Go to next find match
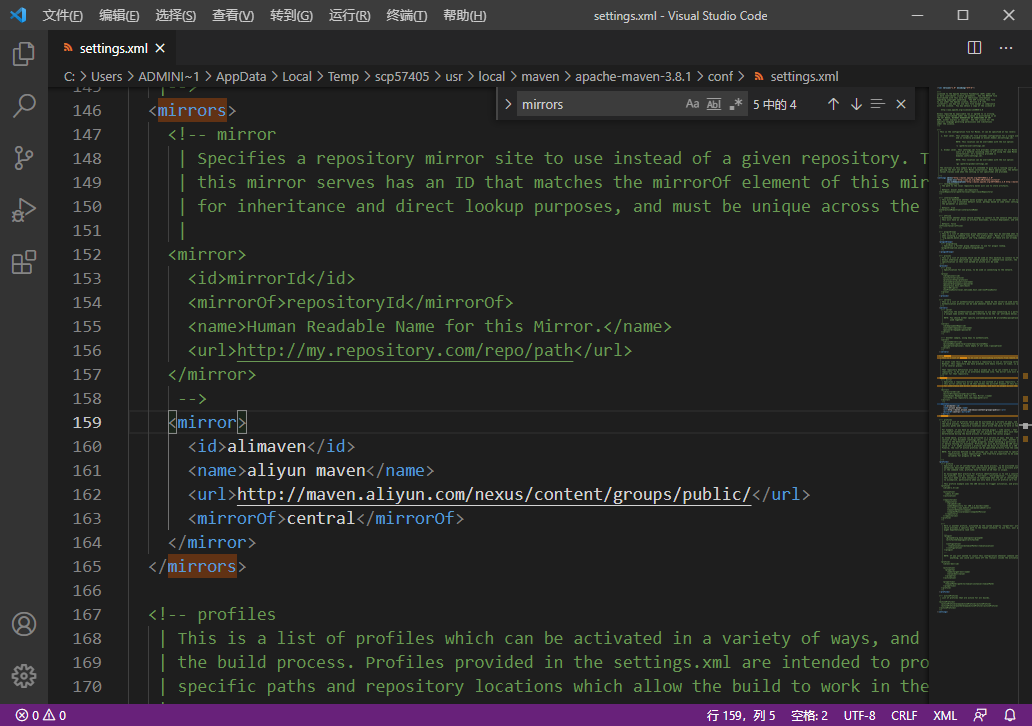The height and width of the screenshot is (726, 1032). pos(856,104)
